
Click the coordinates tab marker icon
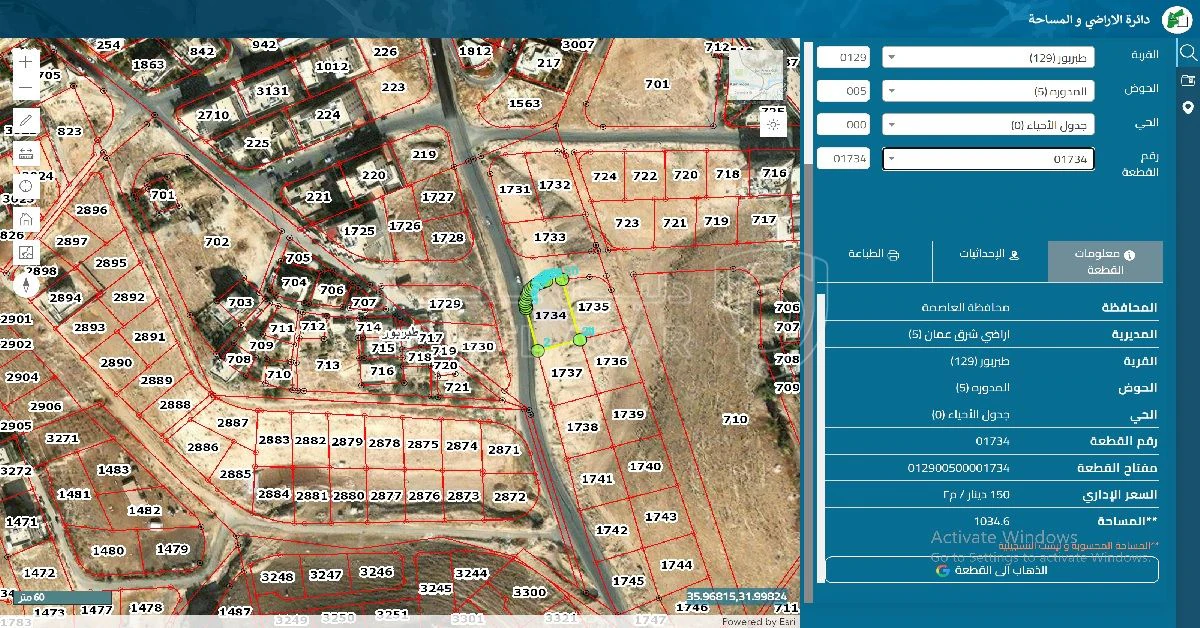pyautogui.click(x=1015, y=255)
